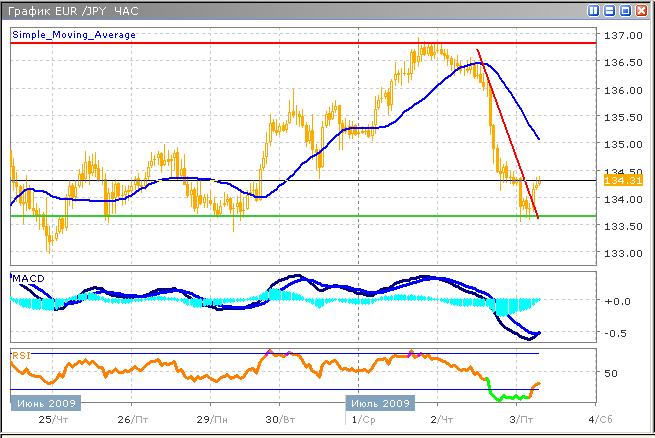Screen dimensions: 655x438
Task: Click the Simple_Moving_Average indicator label
Action: 74,34
